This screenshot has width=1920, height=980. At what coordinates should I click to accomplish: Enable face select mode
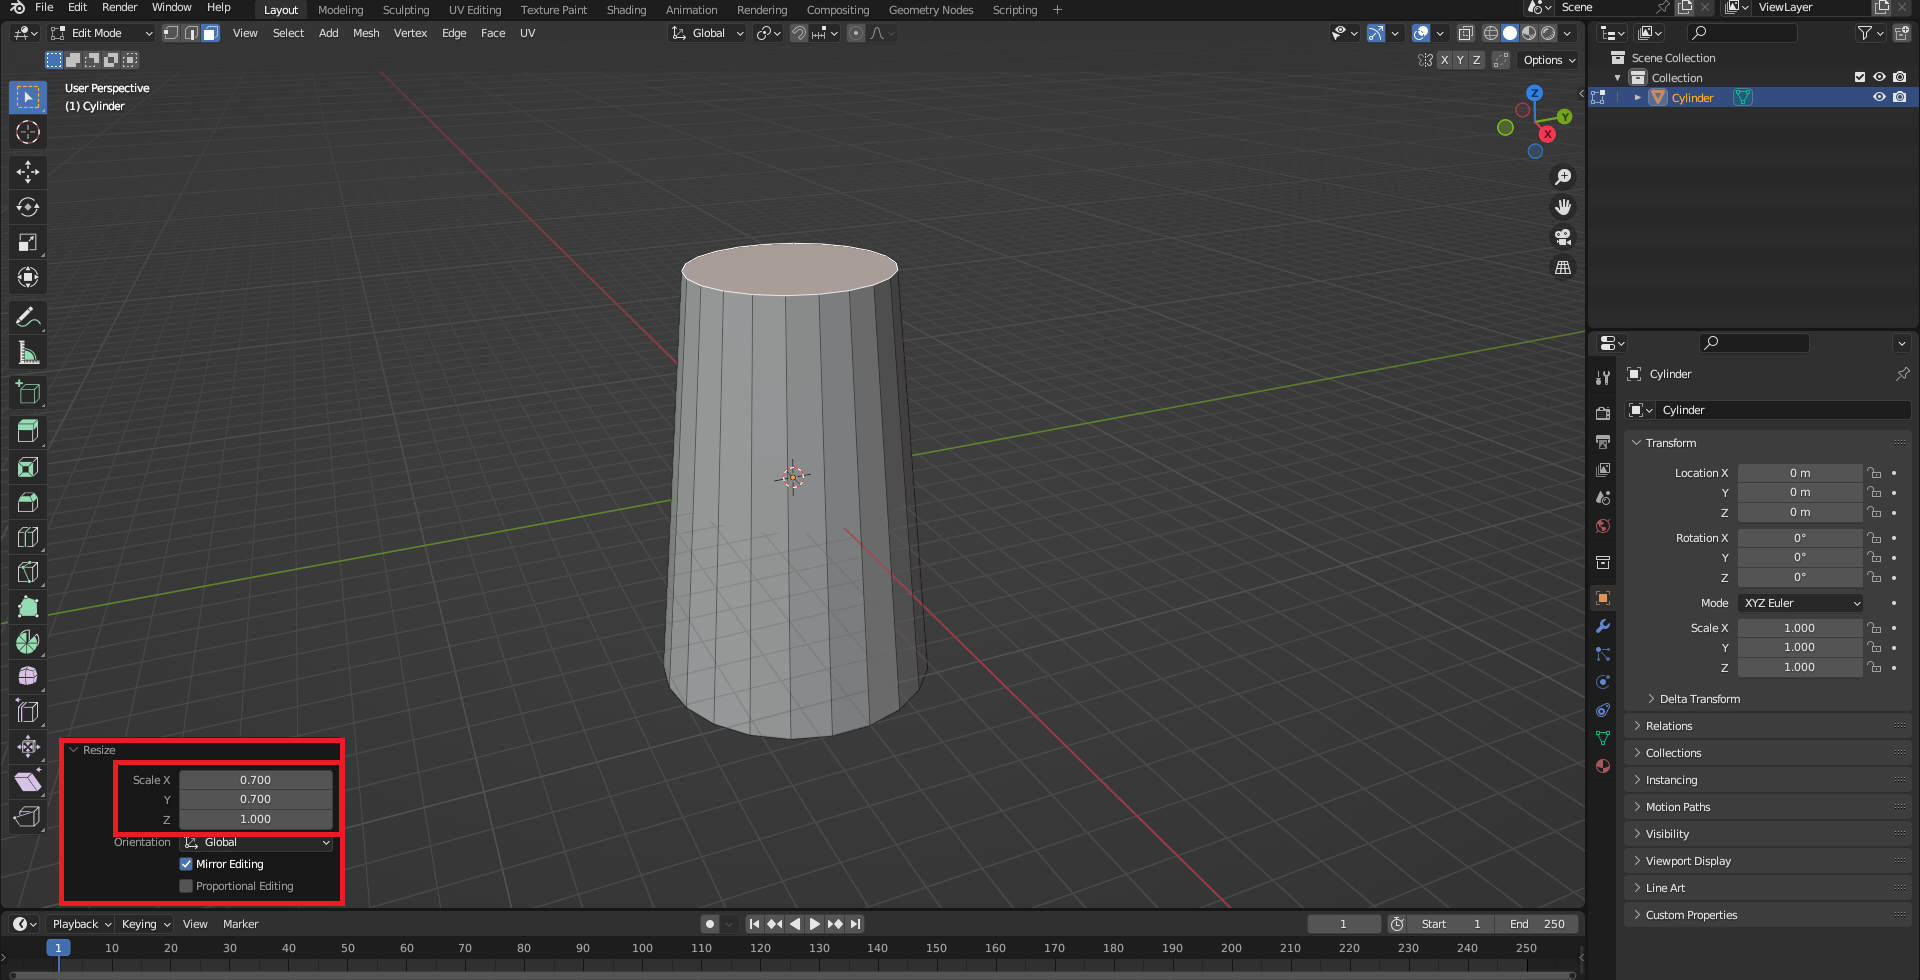[x=210, y=33]
